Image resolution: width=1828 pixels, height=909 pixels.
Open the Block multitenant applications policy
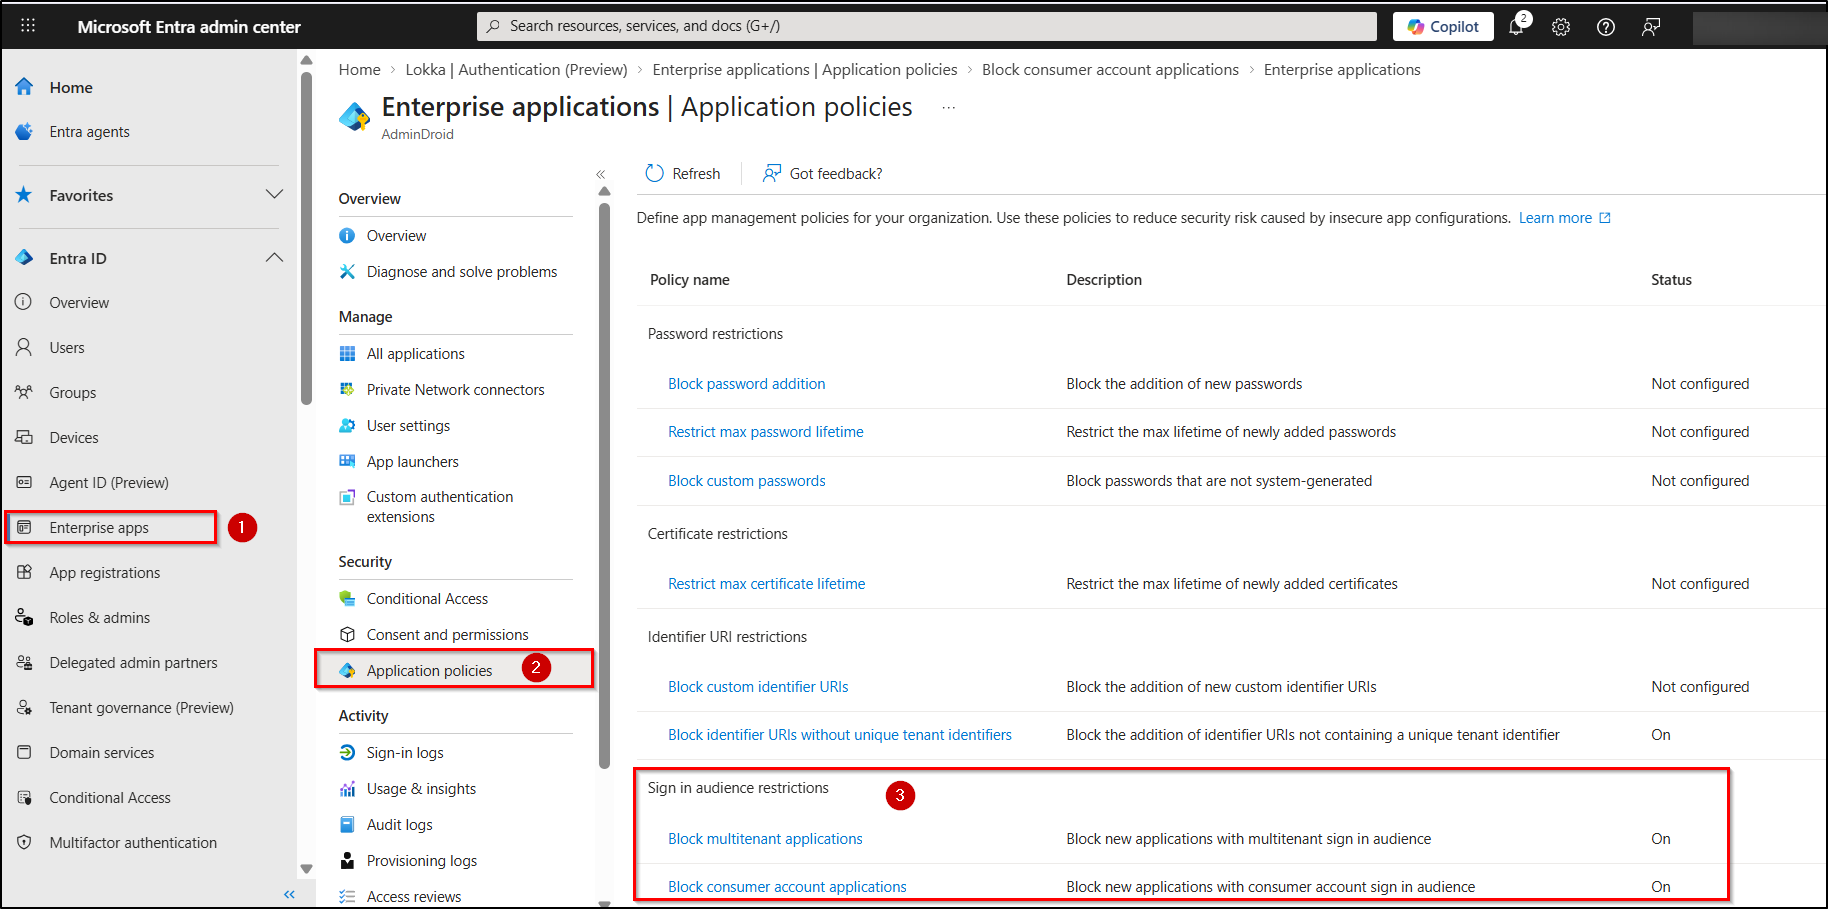pyautogui.click(x=765, y=838)
